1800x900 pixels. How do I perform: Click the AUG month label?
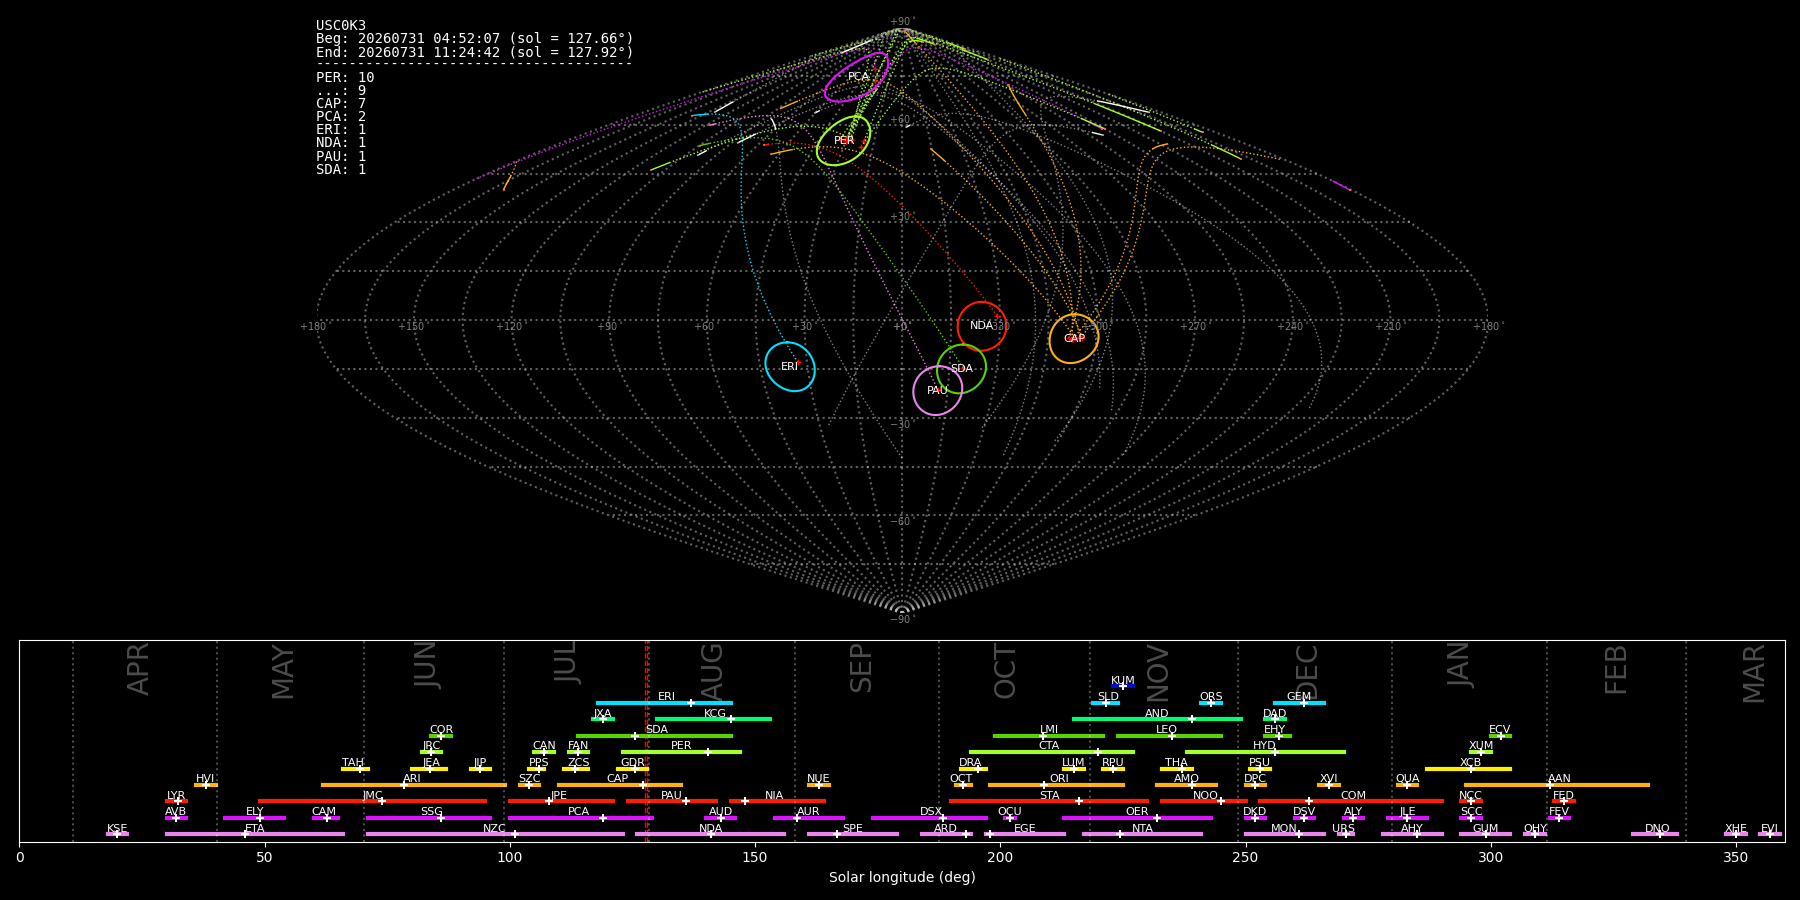point(711,671)
